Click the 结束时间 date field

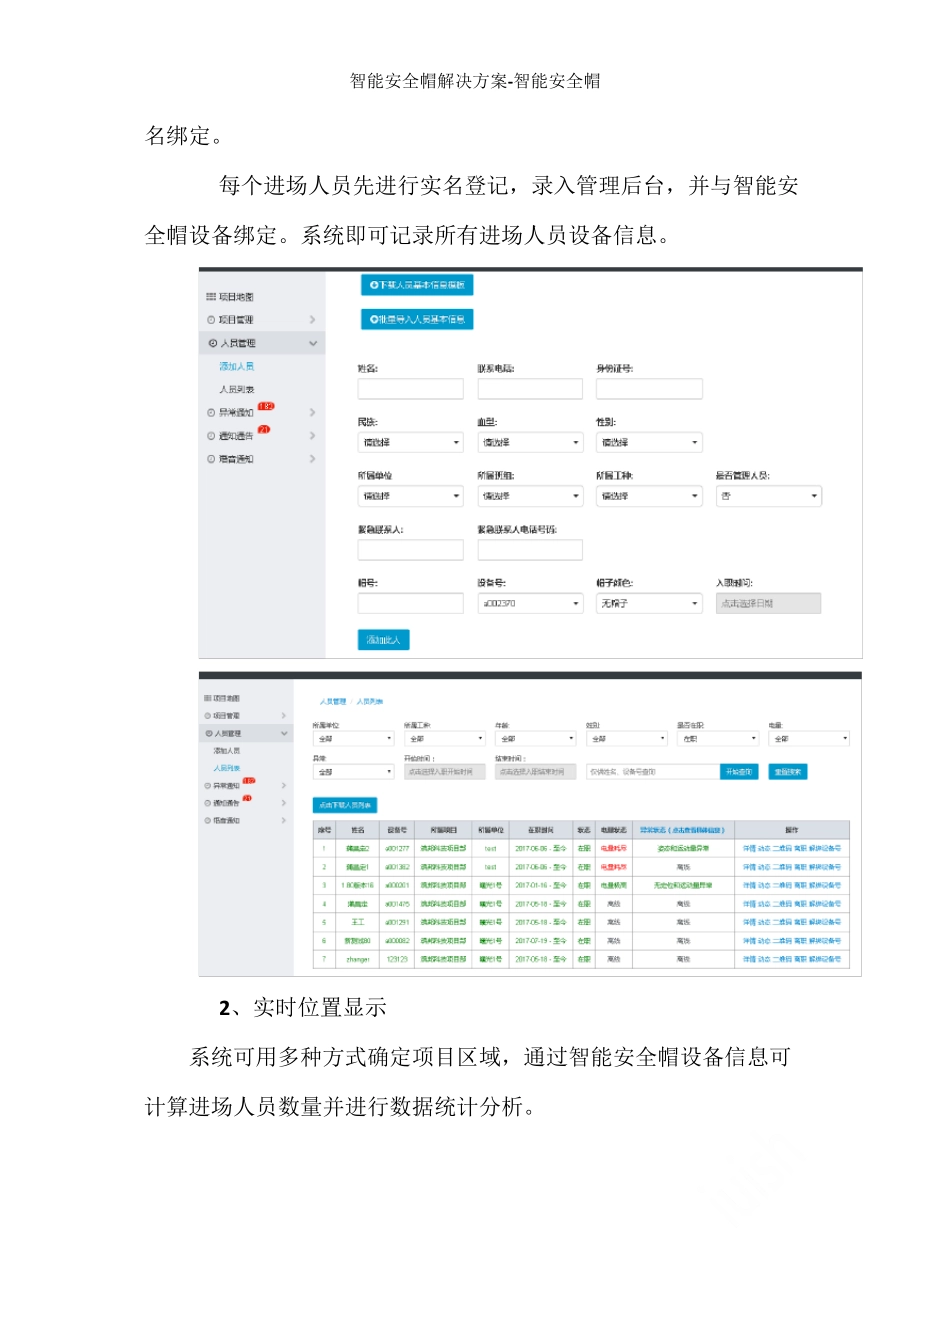[x=536, y=772]
